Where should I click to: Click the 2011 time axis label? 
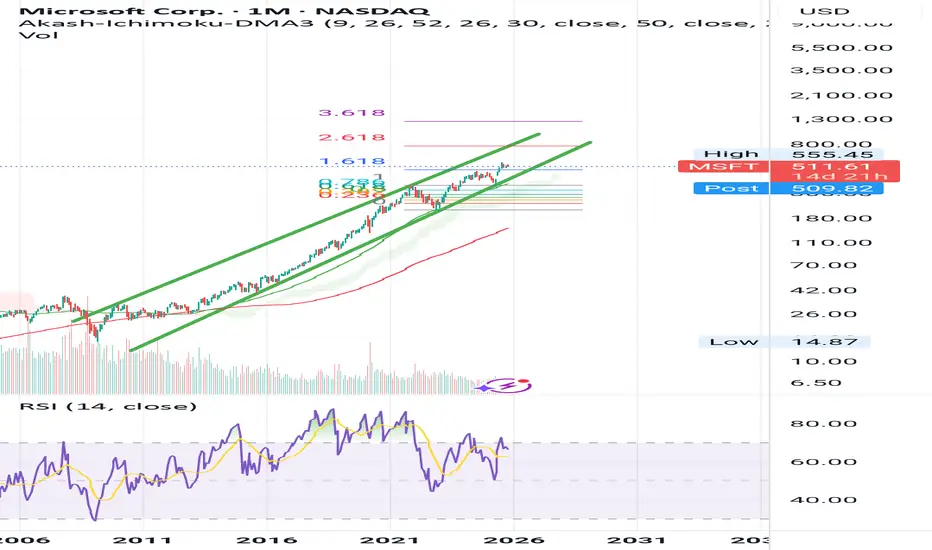pyautogui.click(x=142, y=540)
